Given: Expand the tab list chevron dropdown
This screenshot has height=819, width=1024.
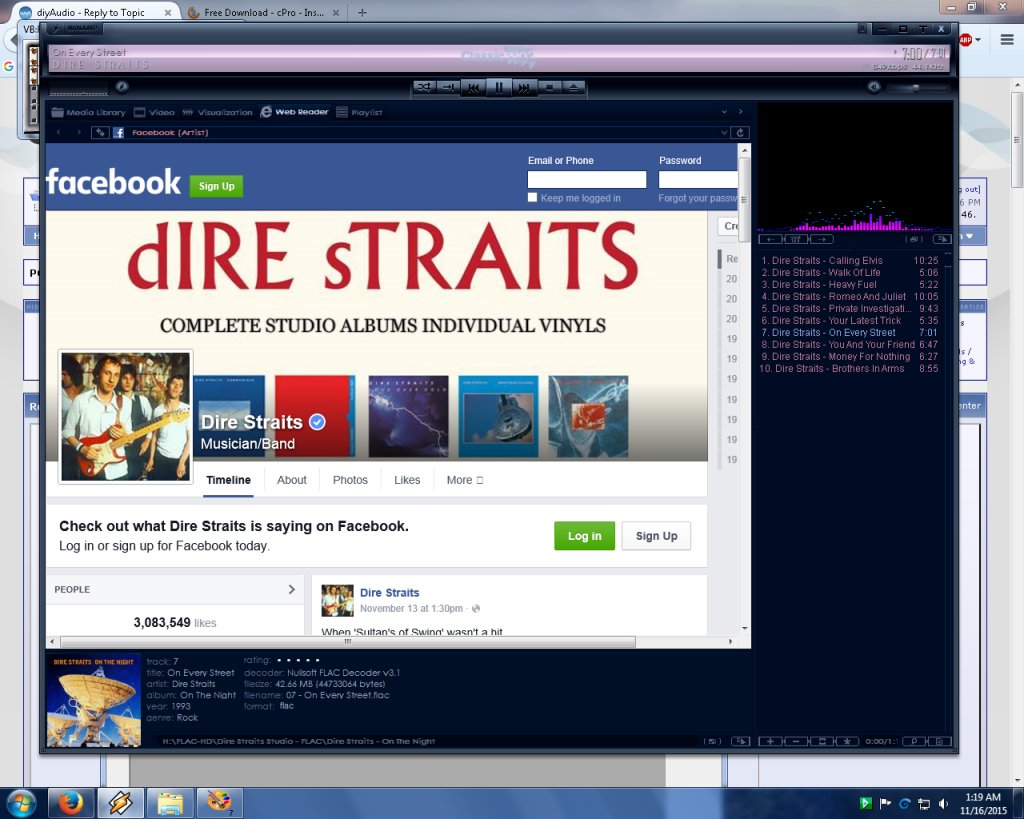Looking at the screenshot, I should click(724, 112).
